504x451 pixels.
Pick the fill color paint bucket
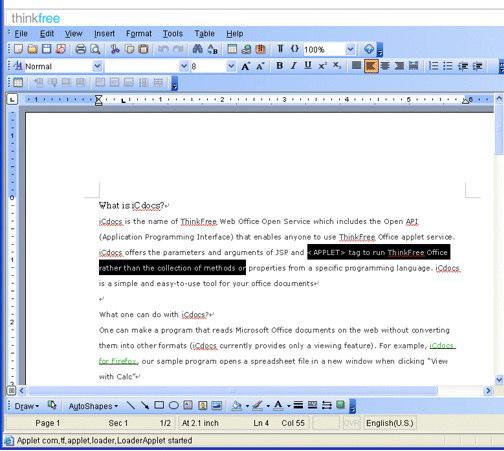tap(237, 405)
